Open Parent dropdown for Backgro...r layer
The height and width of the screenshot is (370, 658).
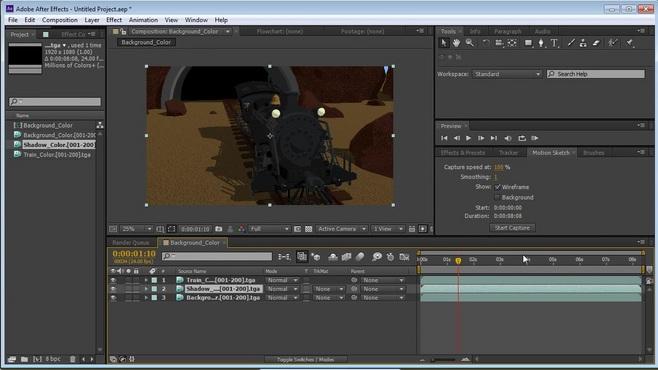[383, 298]
